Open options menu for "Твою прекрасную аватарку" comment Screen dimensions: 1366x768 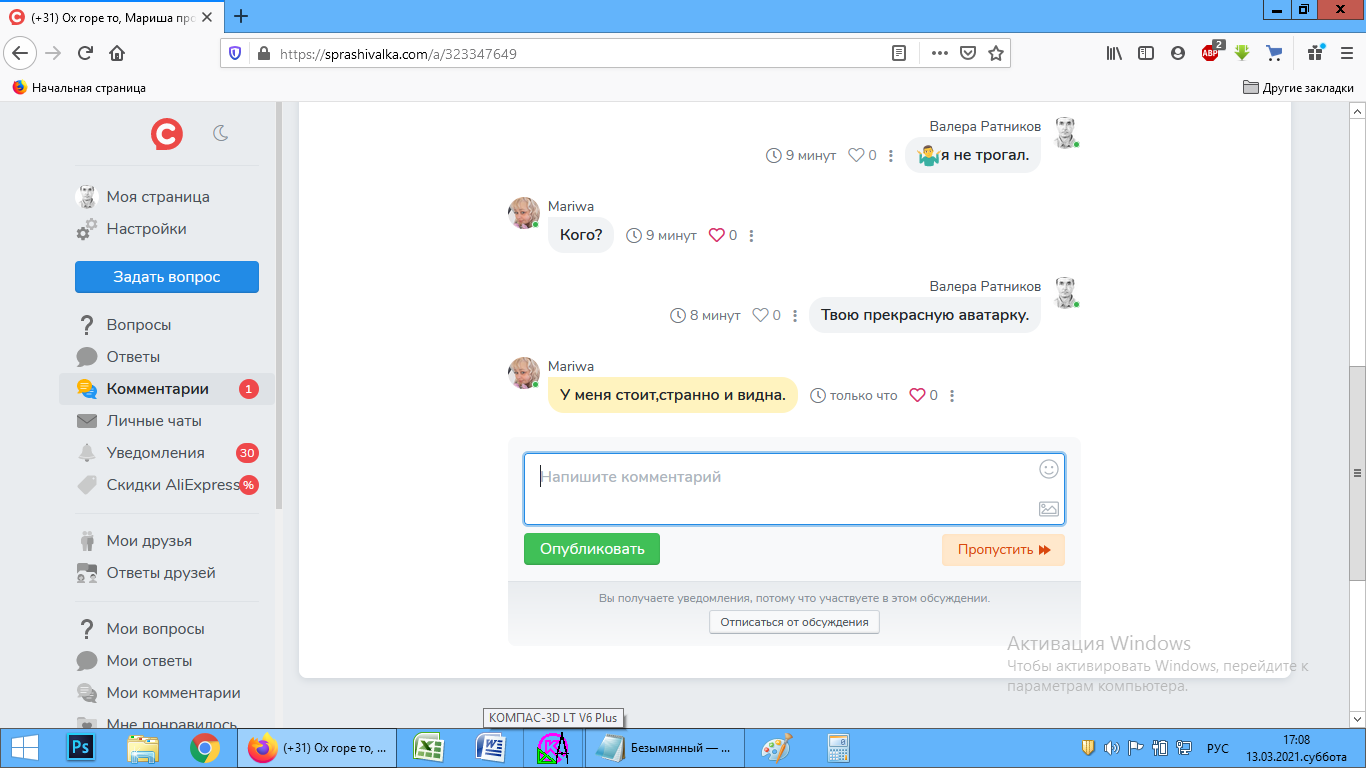[795, 316]
